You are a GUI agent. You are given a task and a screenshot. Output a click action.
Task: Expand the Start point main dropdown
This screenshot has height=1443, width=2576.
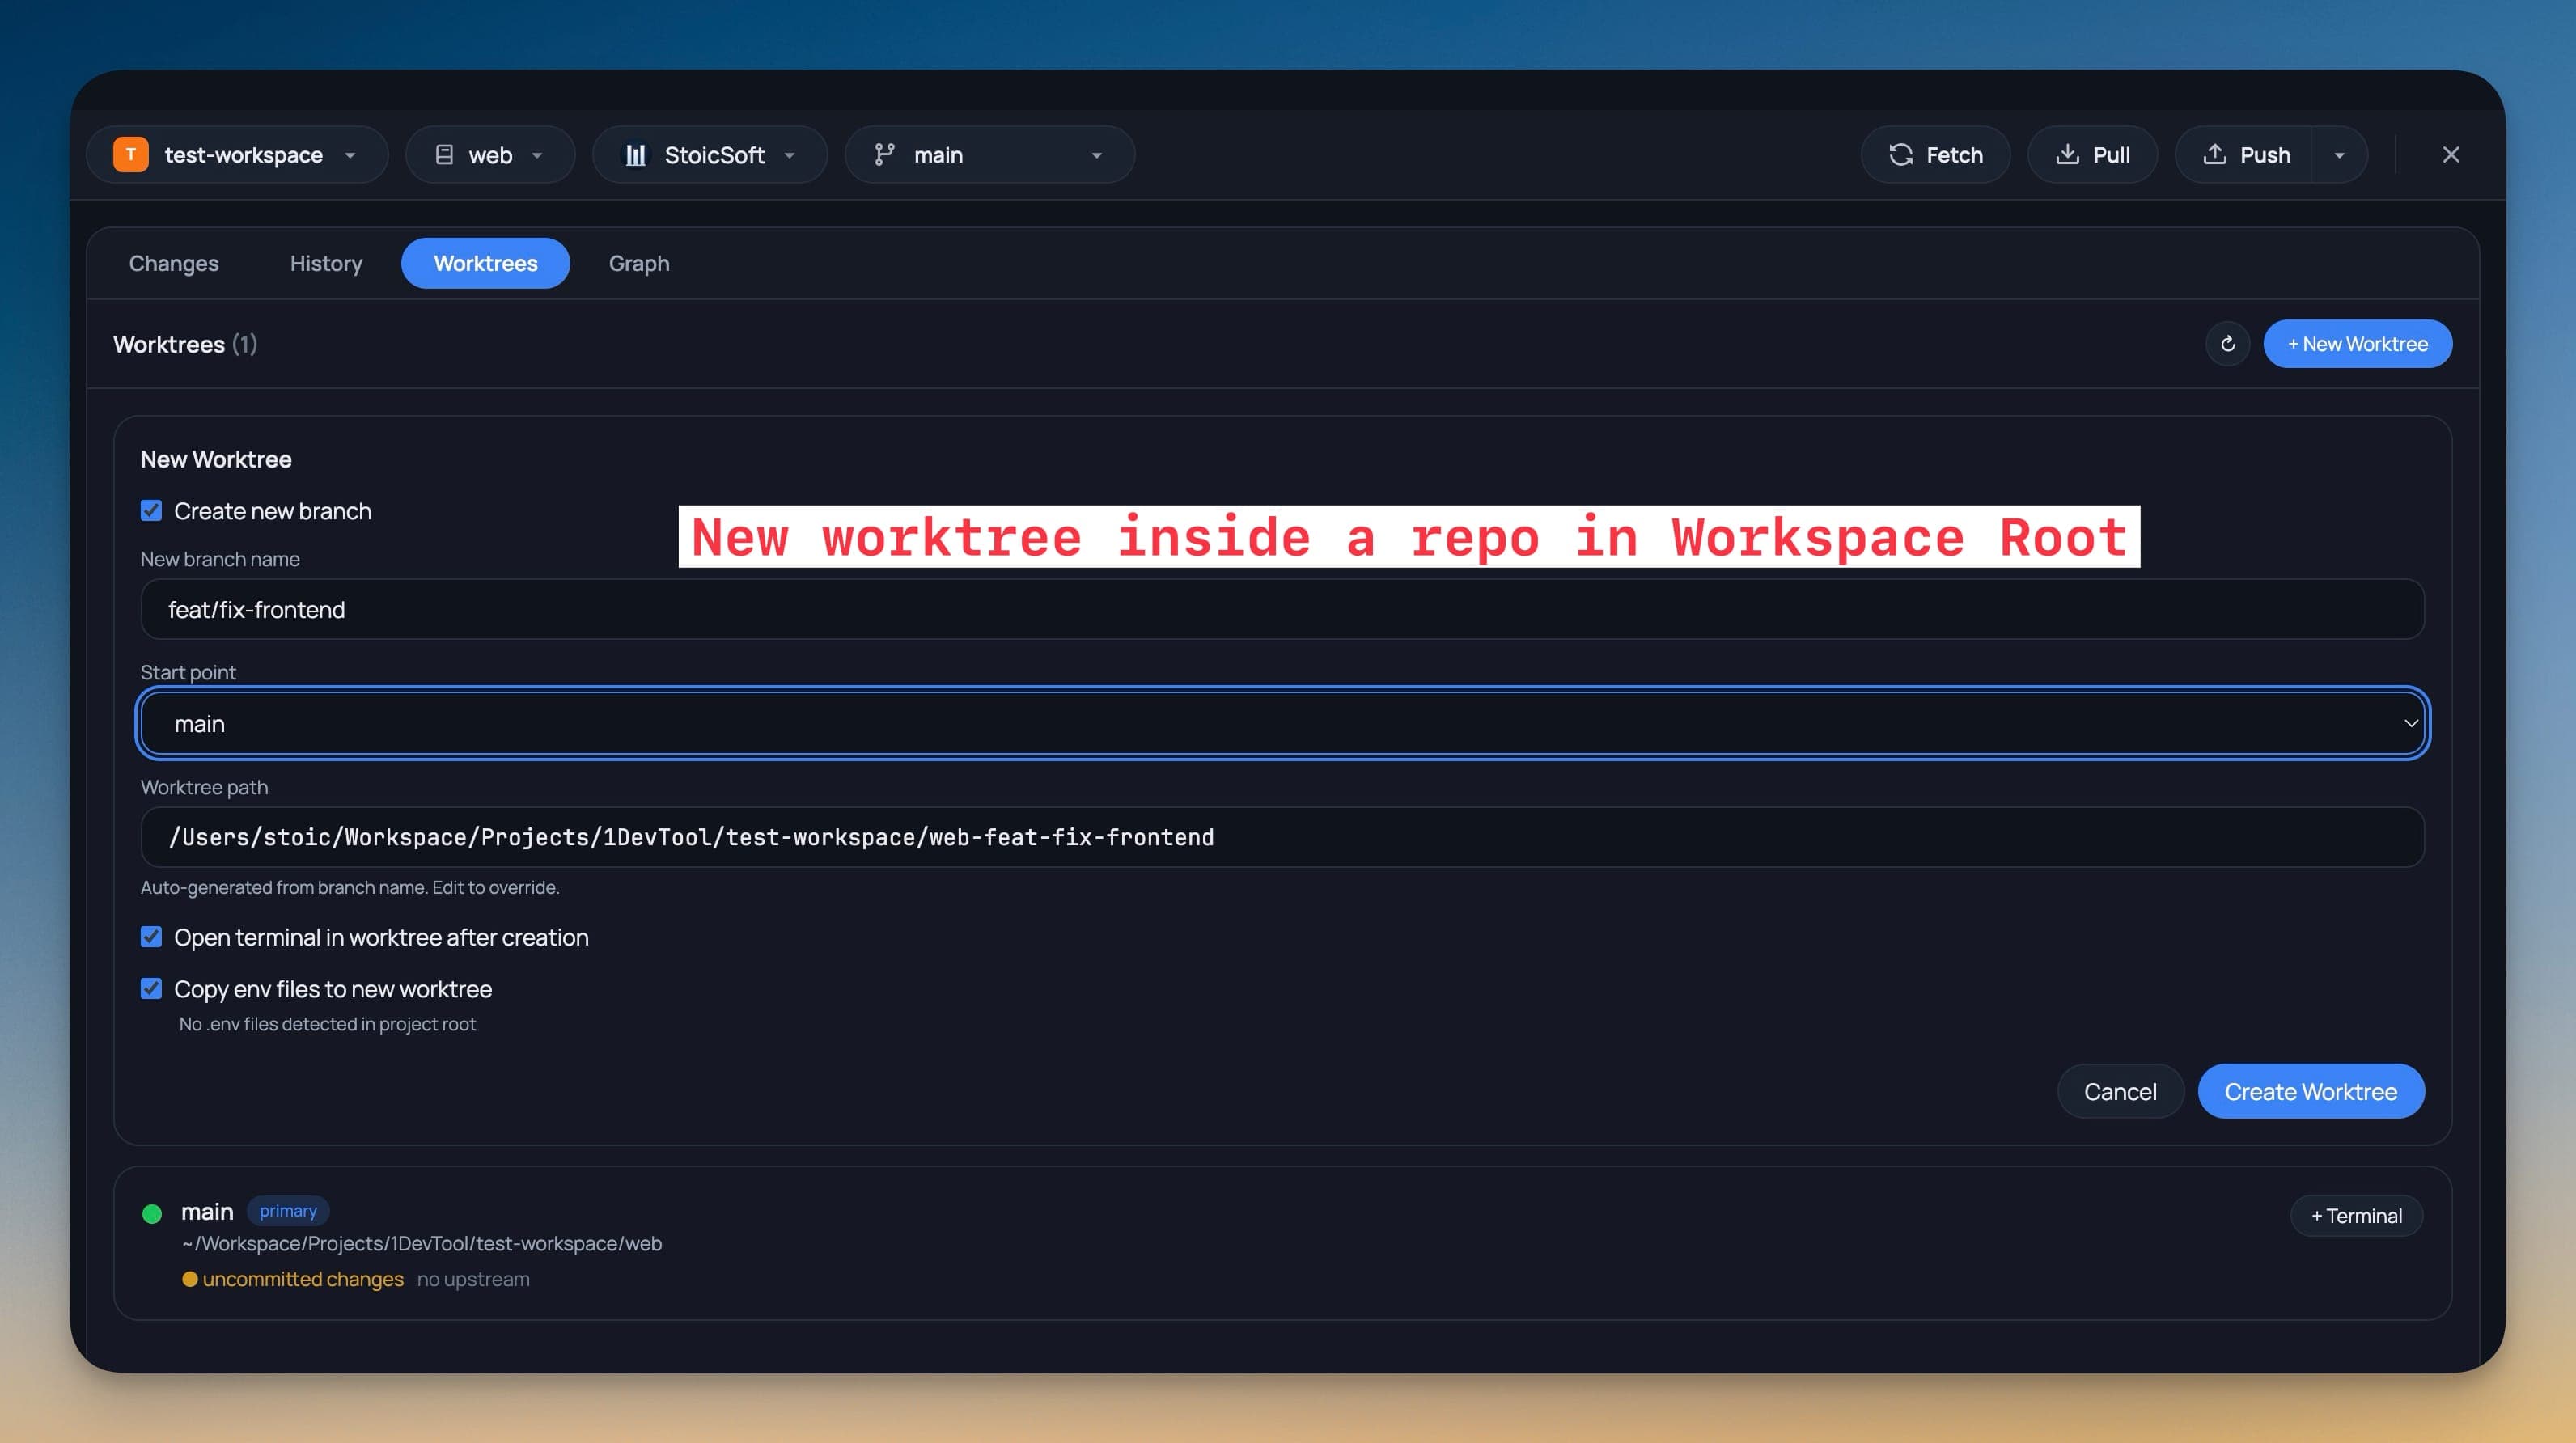tap(1283, 723)
